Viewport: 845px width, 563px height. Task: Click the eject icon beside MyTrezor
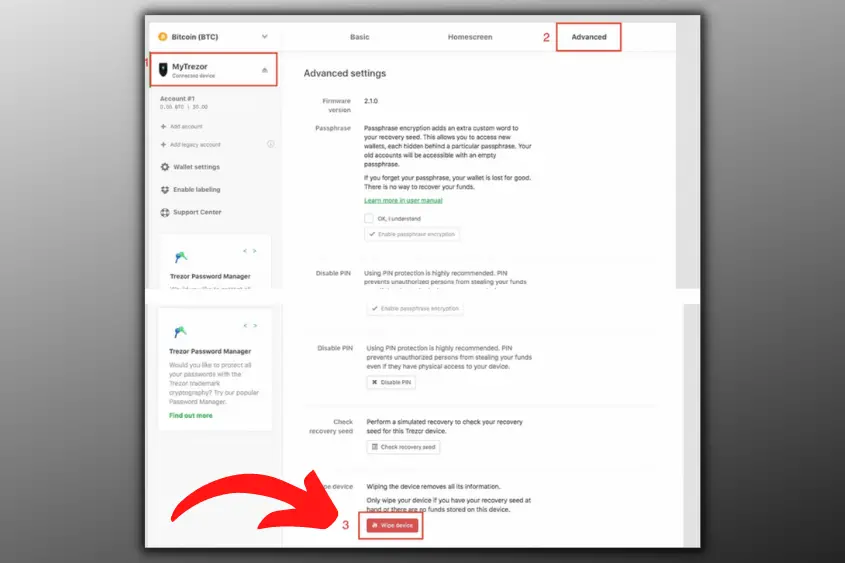(x=265, y=69)
